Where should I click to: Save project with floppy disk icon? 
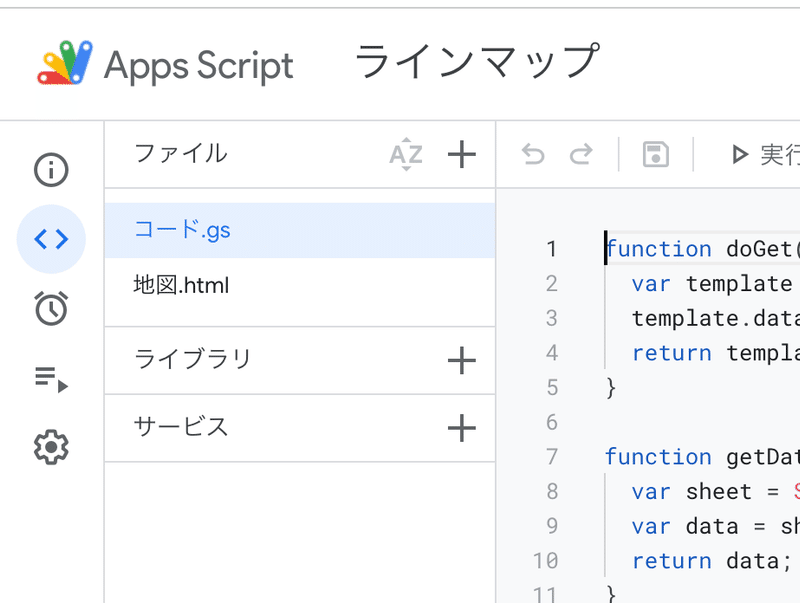tap(656, 155)
